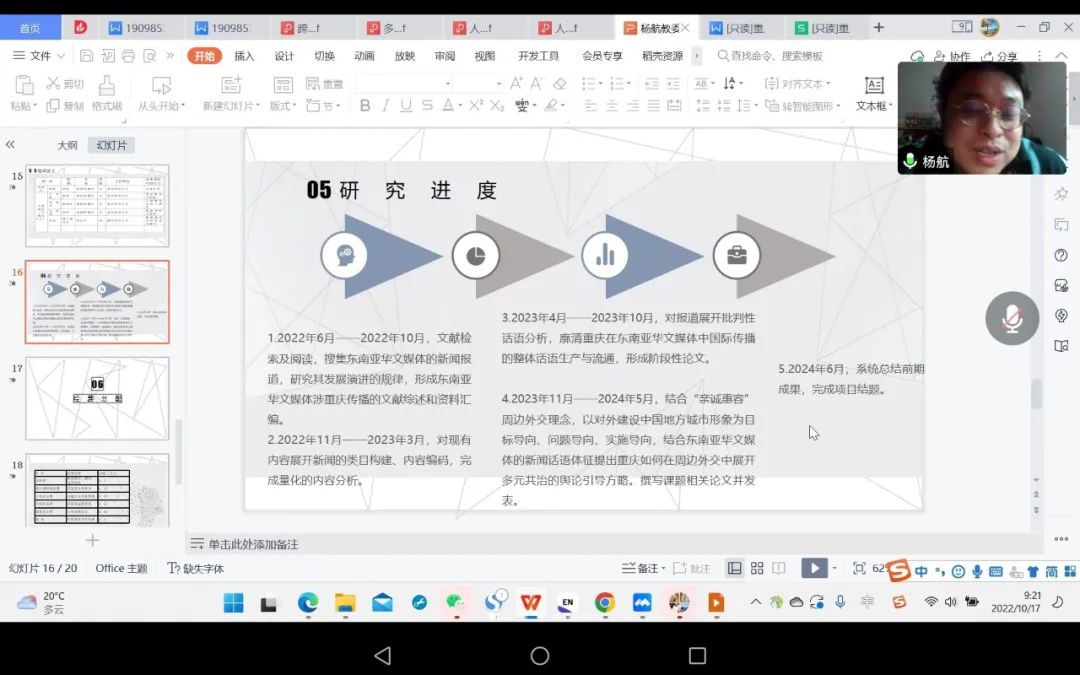The width and height of the screenshot is (1080, 675).
Task: Click the Comments (批注) status bar button
Action: click(x=692, y=568)
